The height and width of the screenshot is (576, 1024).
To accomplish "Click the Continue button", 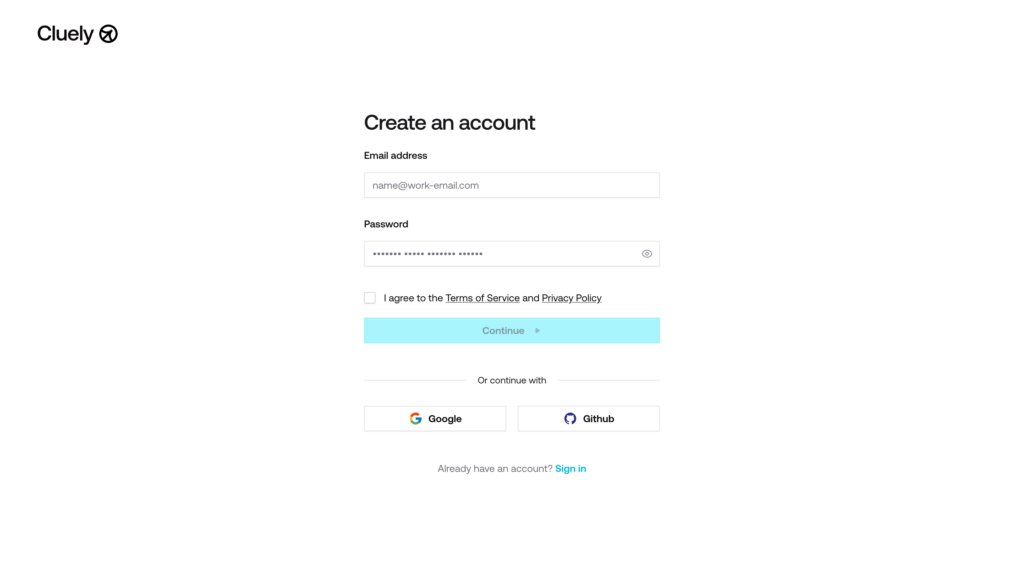I will [511, 330].
